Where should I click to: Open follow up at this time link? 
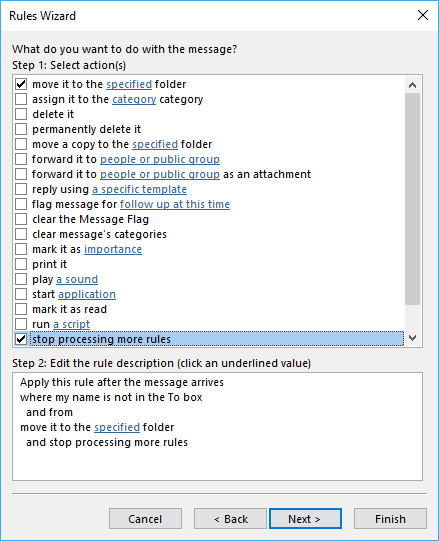click(x=175, y=204)
